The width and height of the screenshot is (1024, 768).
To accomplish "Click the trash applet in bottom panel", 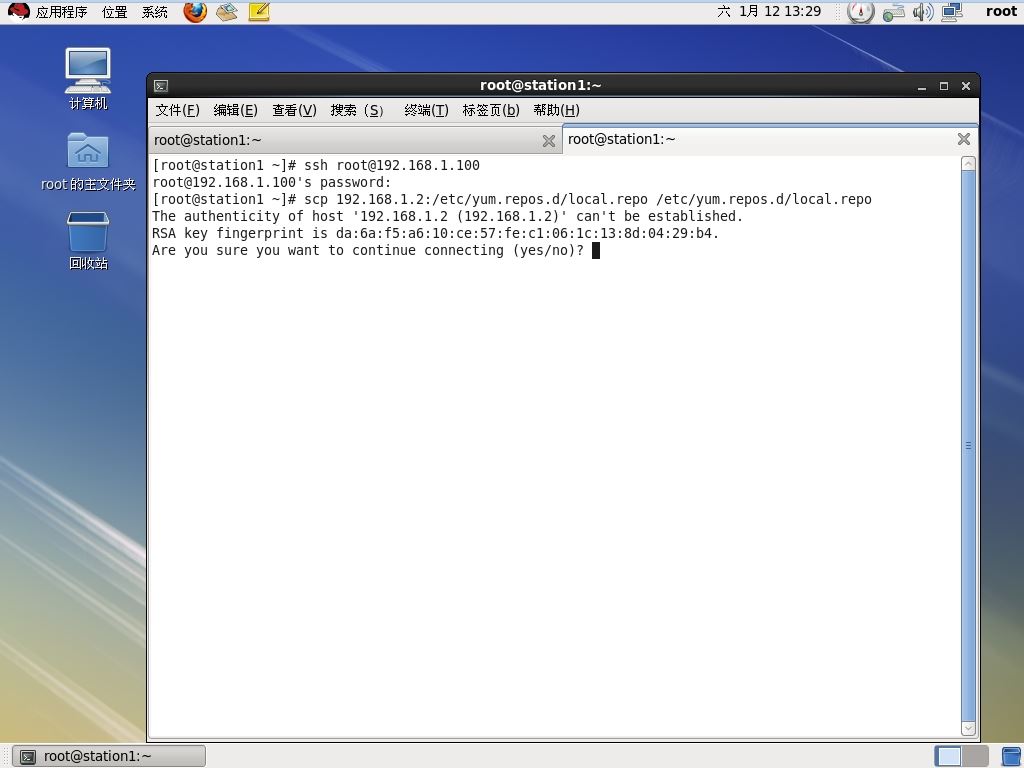I will 1011,756.
